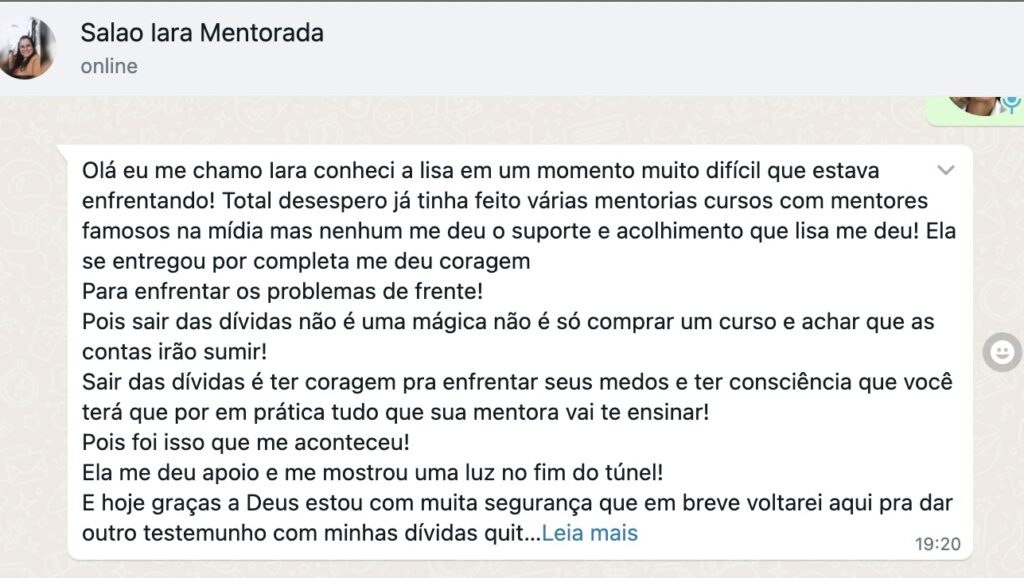
Task: Open the message options chevron menu
Action: [x=946, y=170]
